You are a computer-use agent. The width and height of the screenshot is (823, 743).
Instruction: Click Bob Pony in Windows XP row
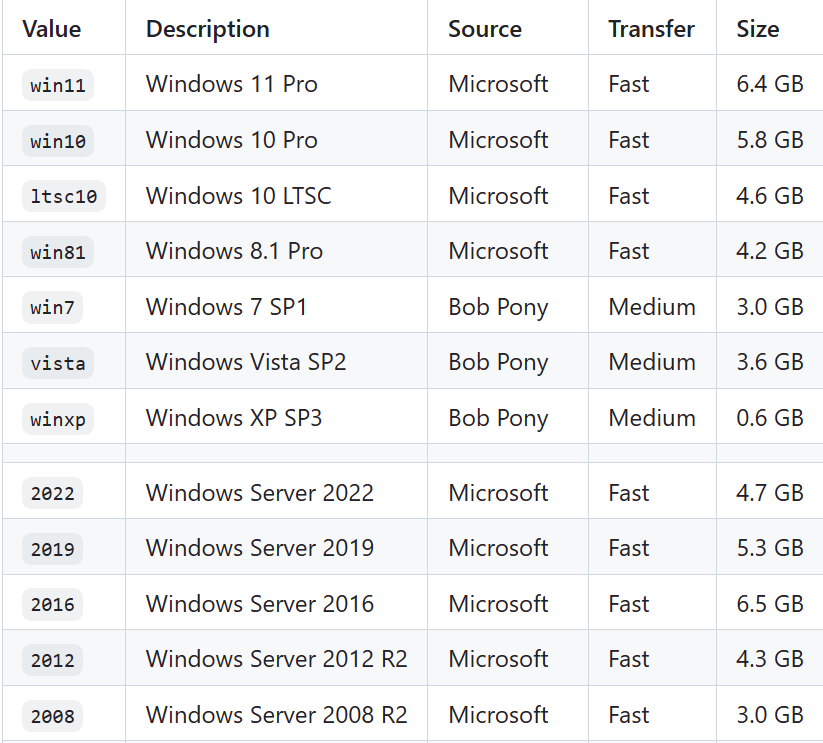pyautogui.click(x=498, y=419)
